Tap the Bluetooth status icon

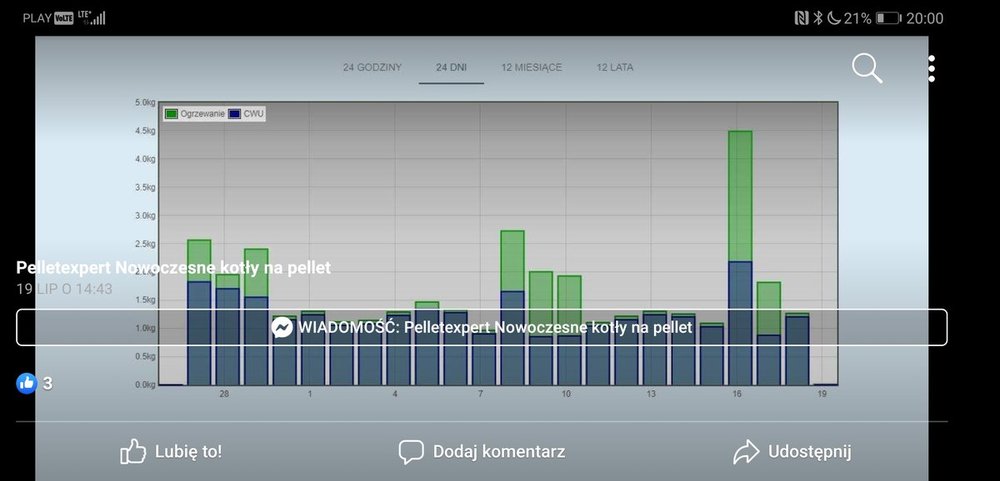pyautogui.click(x=818, y=18)
